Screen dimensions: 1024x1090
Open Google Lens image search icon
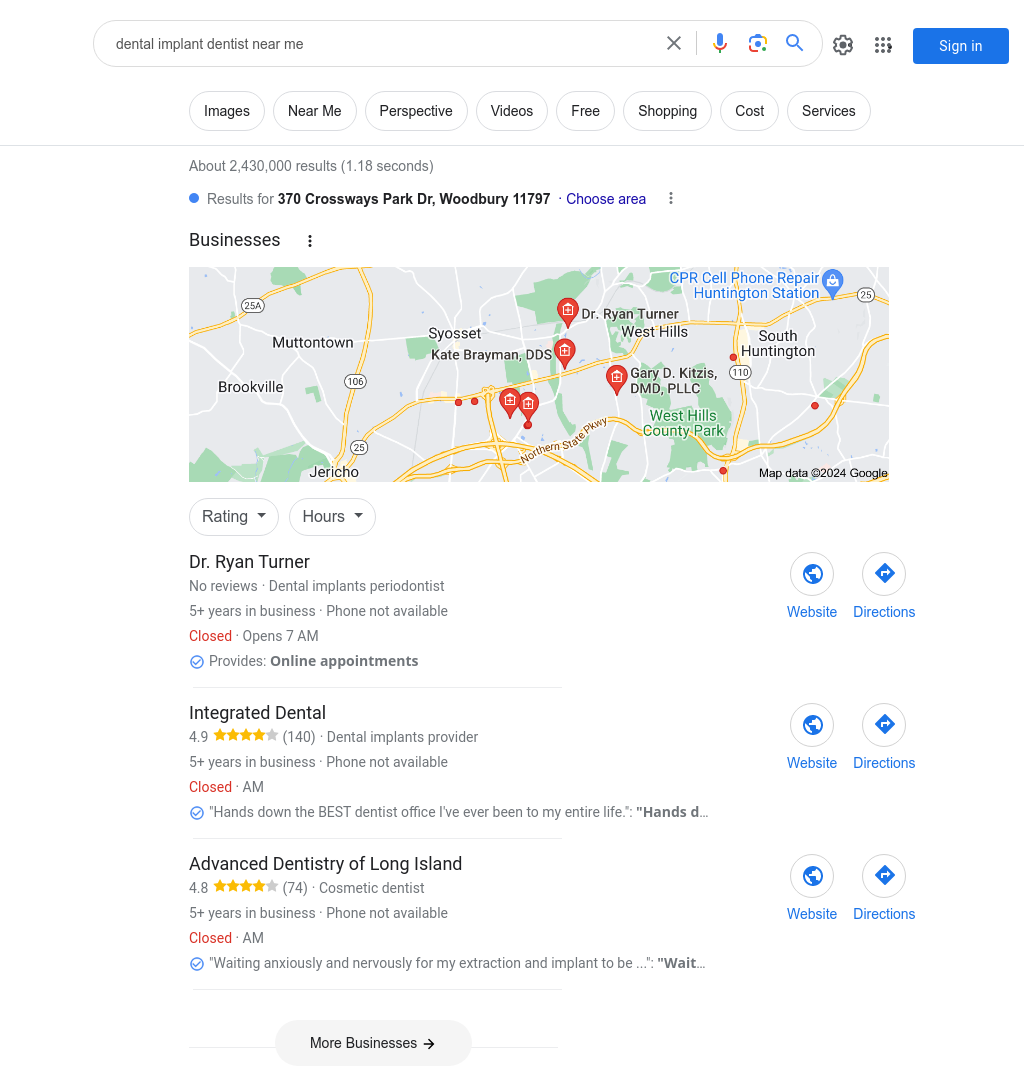pos(757,44)
